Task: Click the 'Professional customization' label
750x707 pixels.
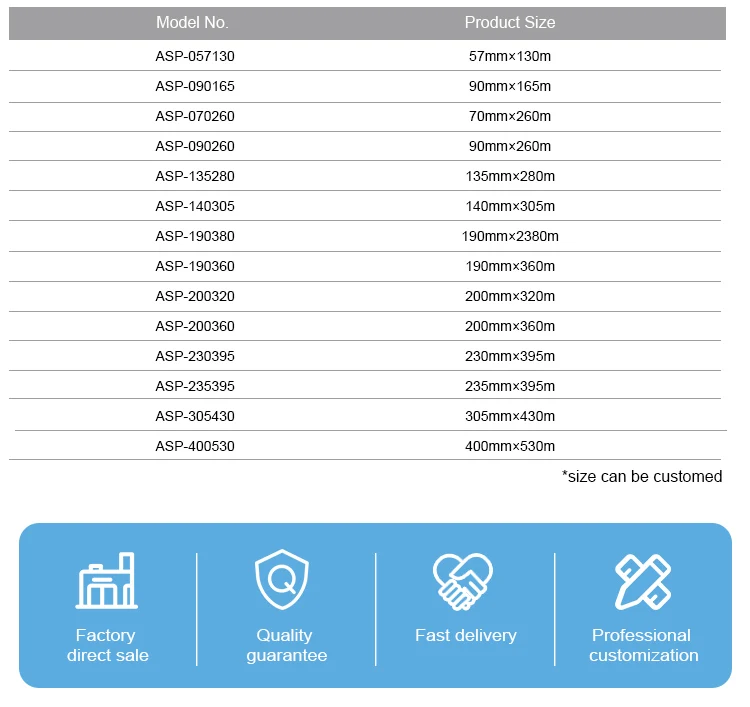Action: (x=643, y=645)
